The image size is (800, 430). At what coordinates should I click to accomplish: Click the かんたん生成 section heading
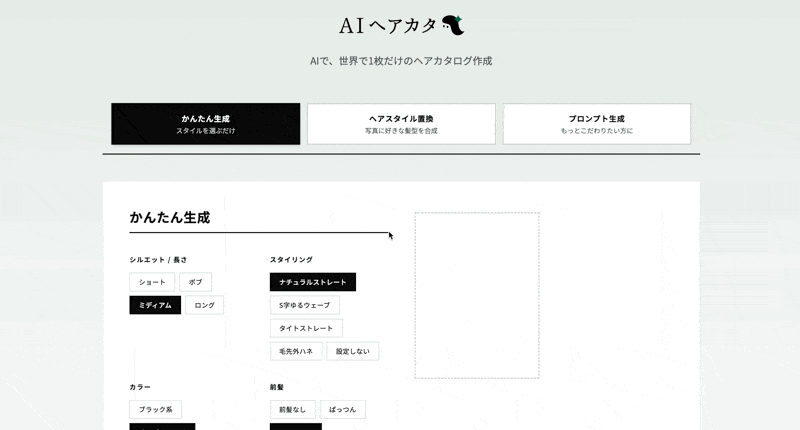pos(169,218)
